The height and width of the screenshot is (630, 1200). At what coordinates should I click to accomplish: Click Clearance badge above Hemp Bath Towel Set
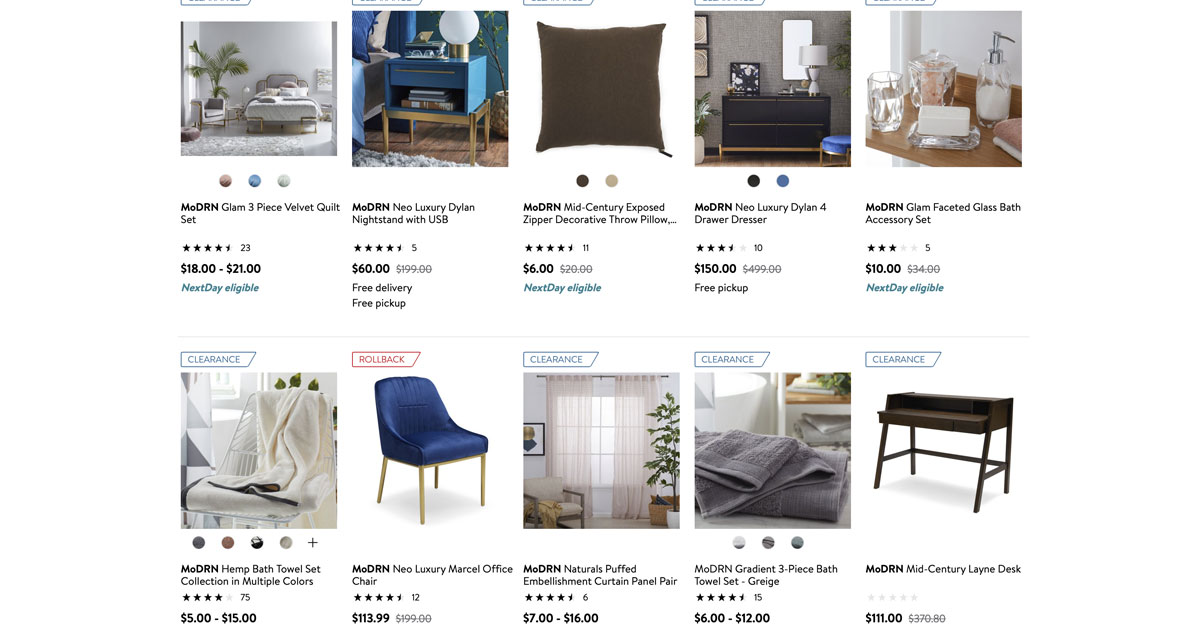tap(218, 359)
